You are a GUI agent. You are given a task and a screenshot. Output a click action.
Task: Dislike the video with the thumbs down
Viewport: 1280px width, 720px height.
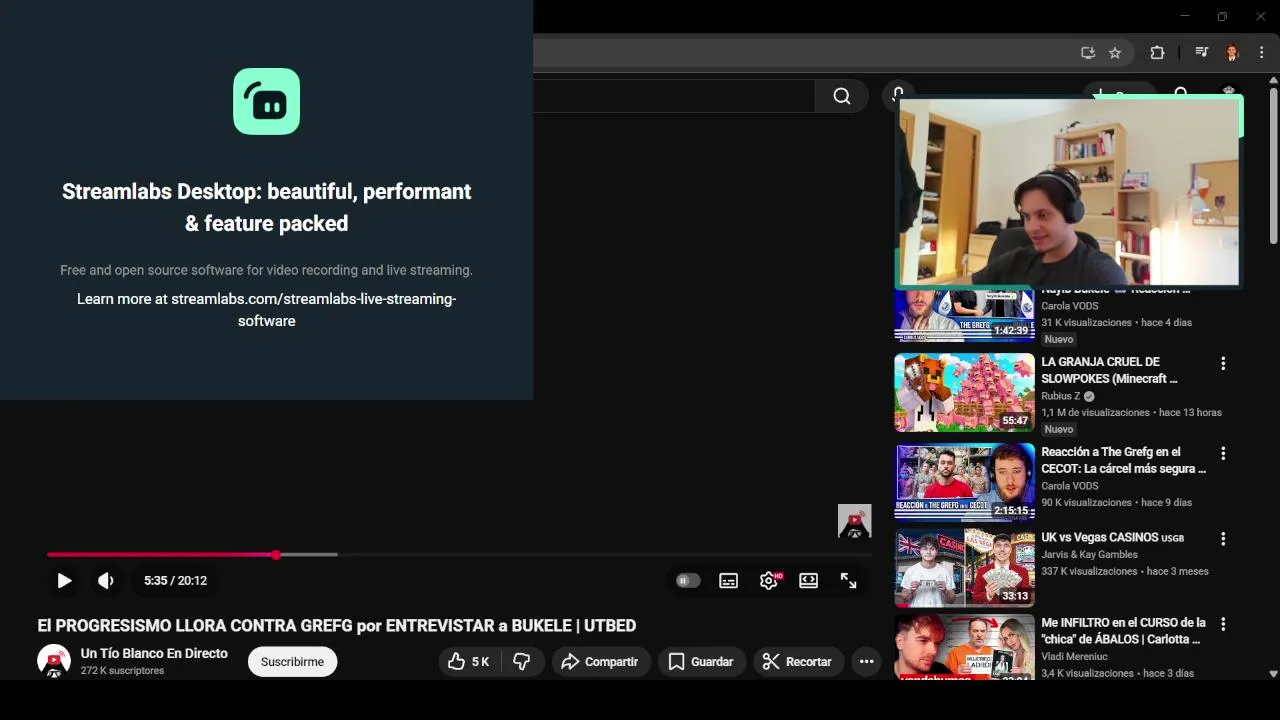[x=522, y=662]
